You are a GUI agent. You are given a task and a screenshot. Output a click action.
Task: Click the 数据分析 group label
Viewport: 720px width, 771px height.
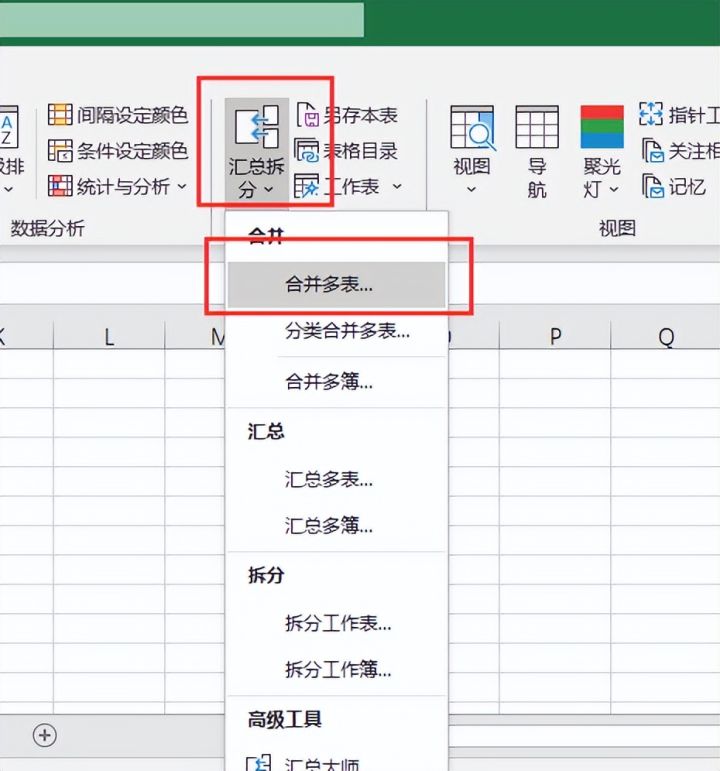pyautogui.click(x=48, y=229)
